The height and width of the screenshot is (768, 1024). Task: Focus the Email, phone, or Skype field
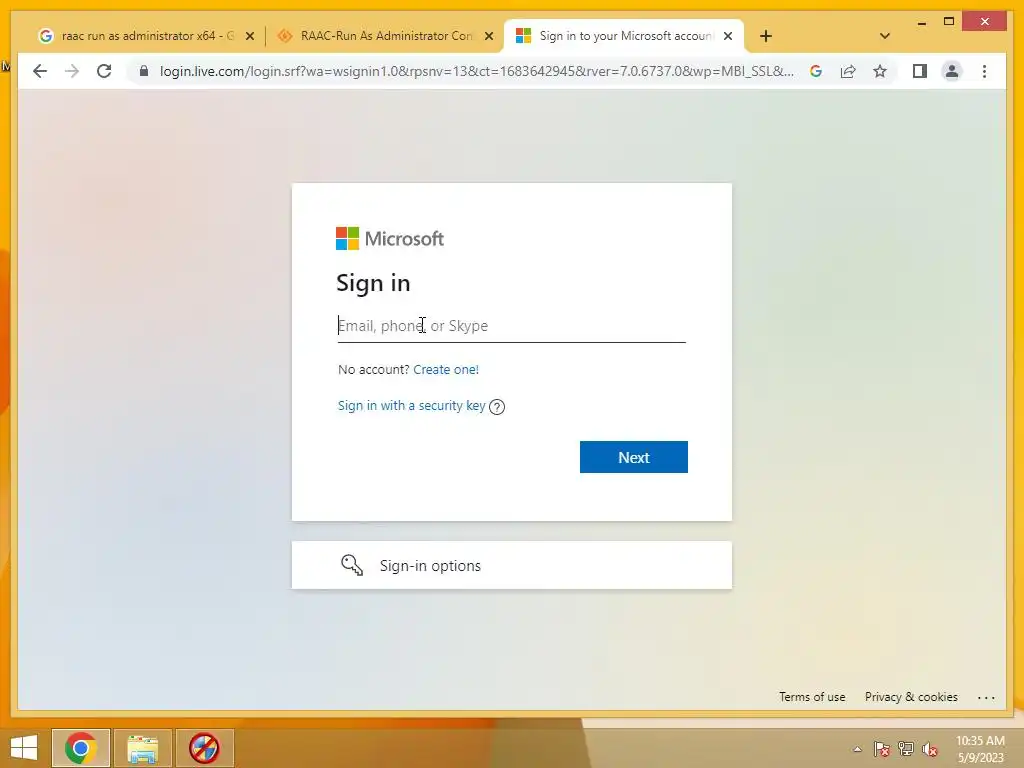(511, 326)
